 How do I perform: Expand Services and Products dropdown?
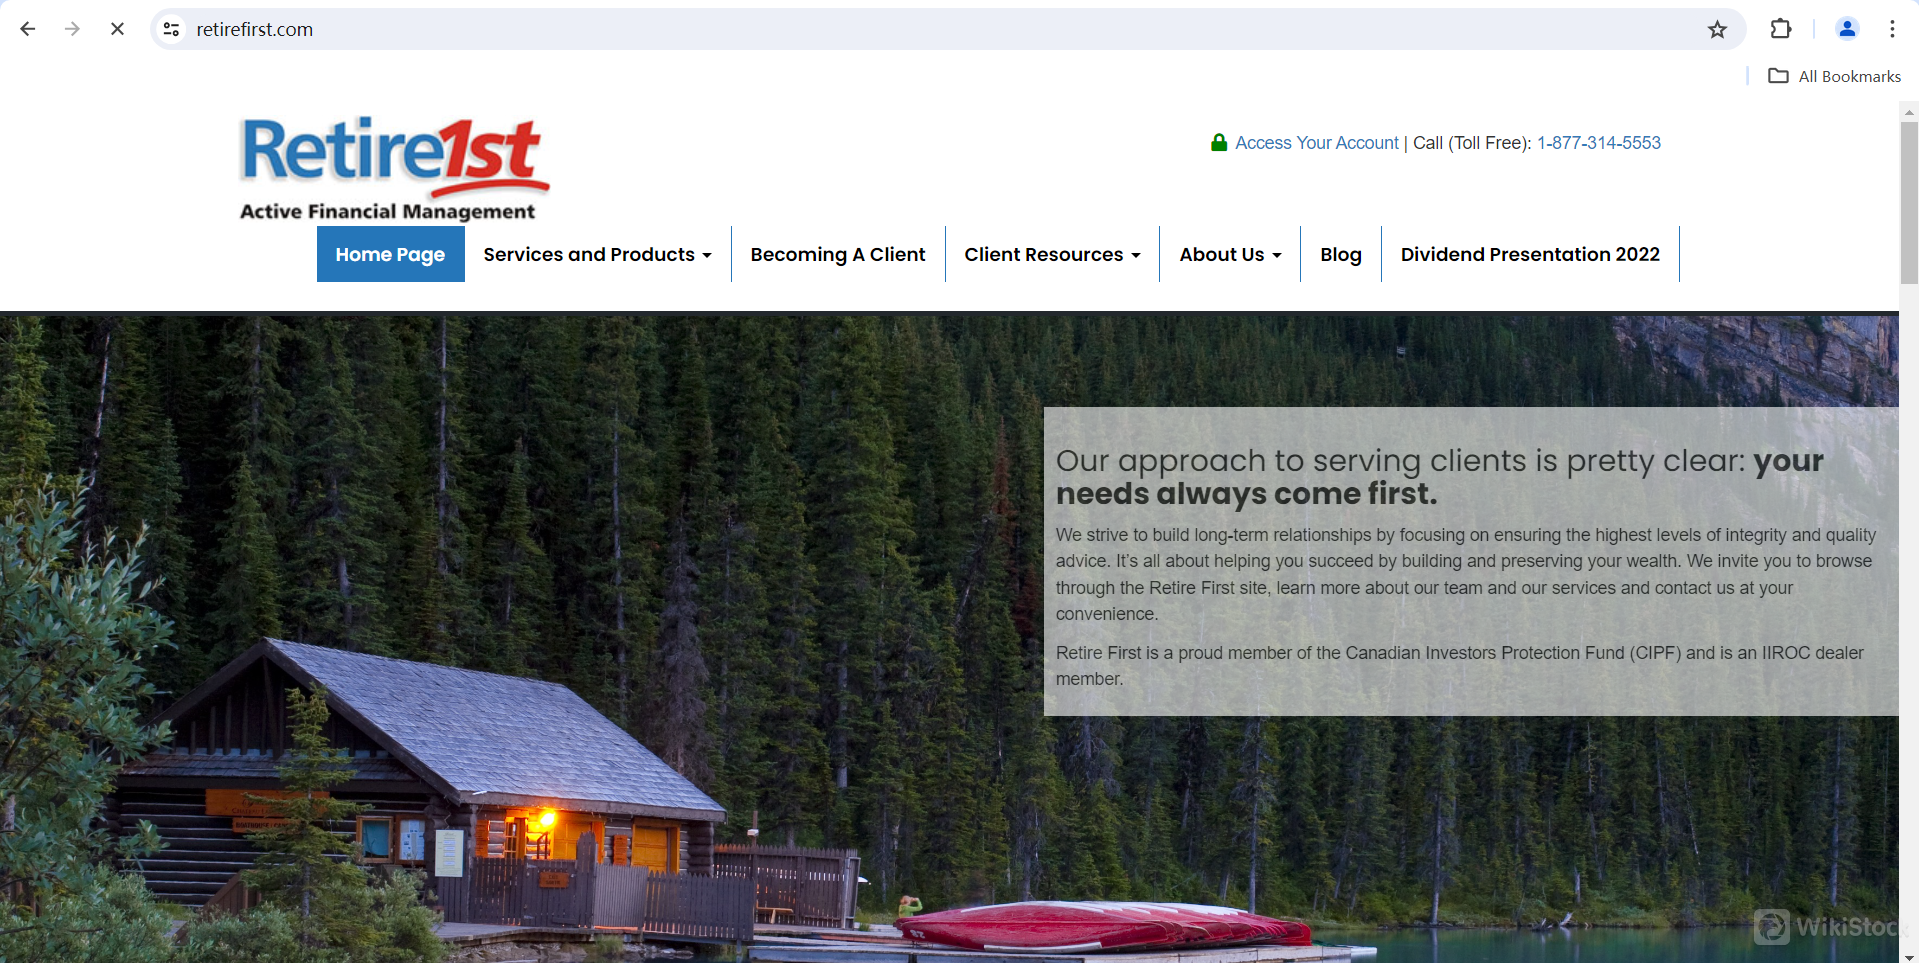coord(597,254)
